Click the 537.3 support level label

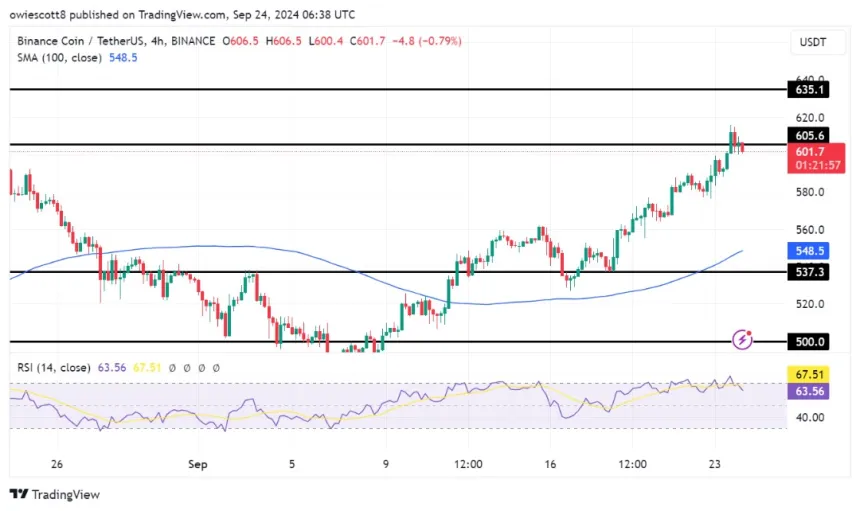point(806,272)
